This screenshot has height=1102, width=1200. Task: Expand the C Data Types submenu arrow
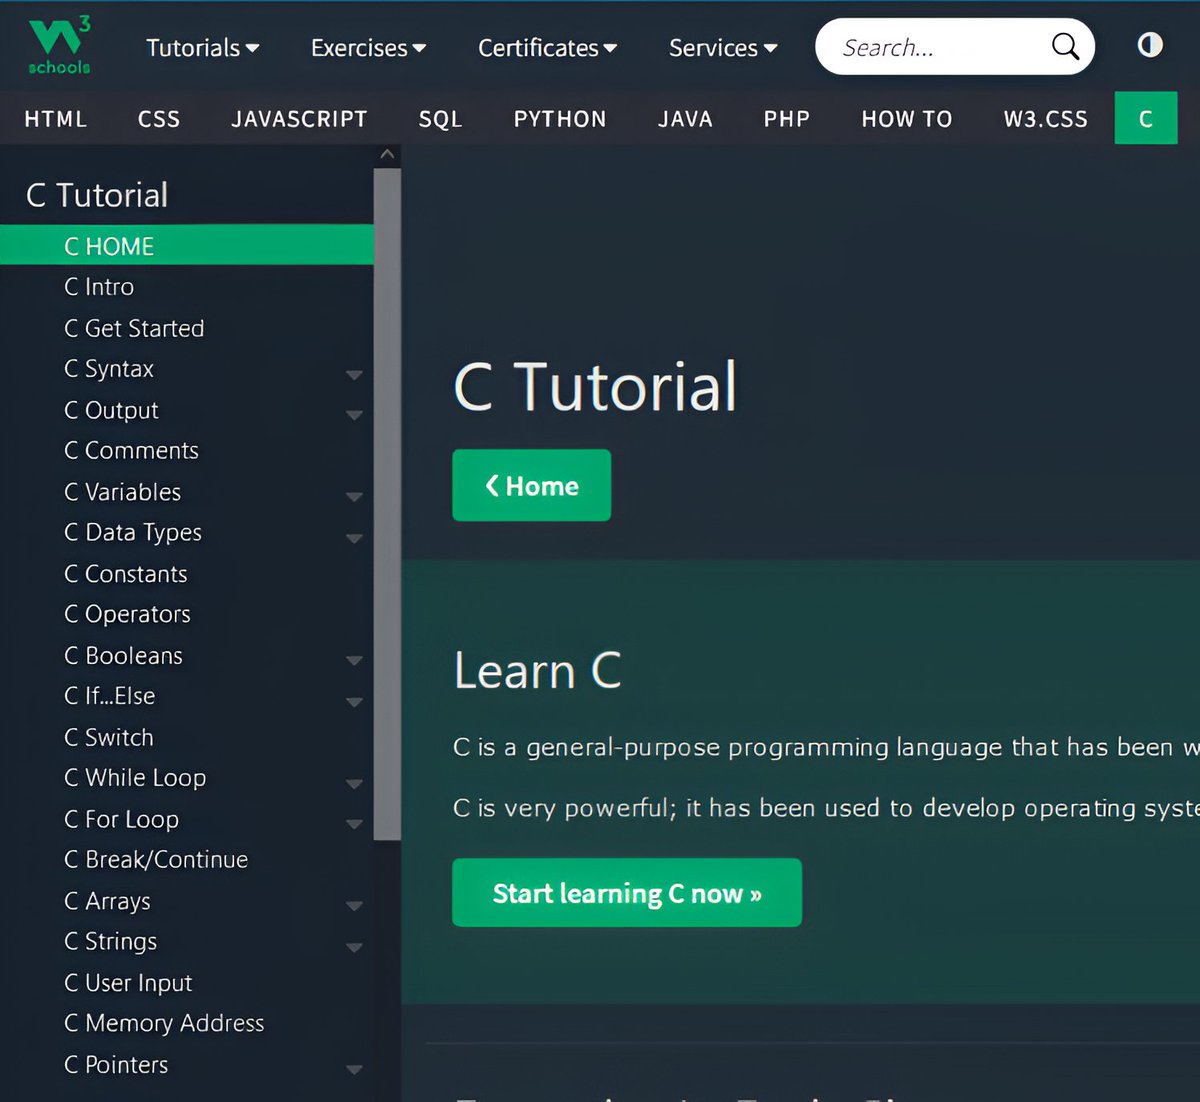click(354, 538)
